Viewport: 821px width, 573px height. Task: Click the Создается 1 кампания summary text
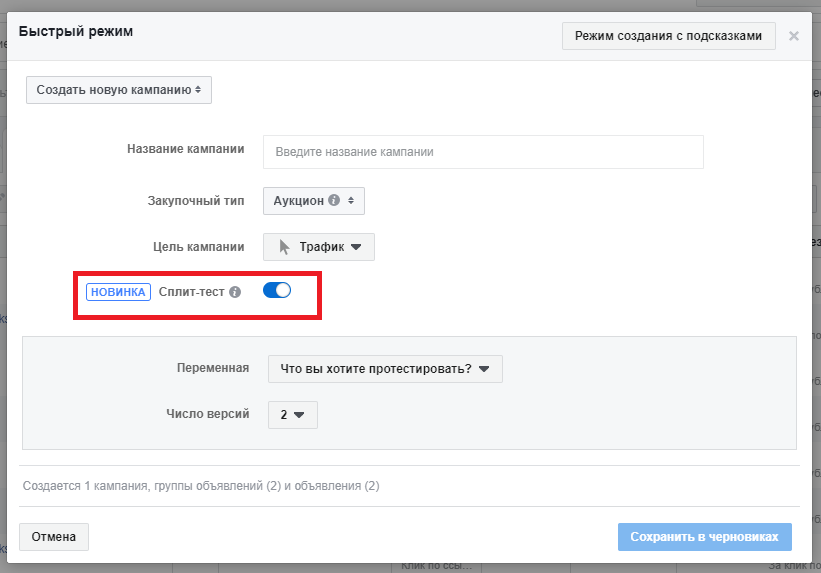[201, 486]
